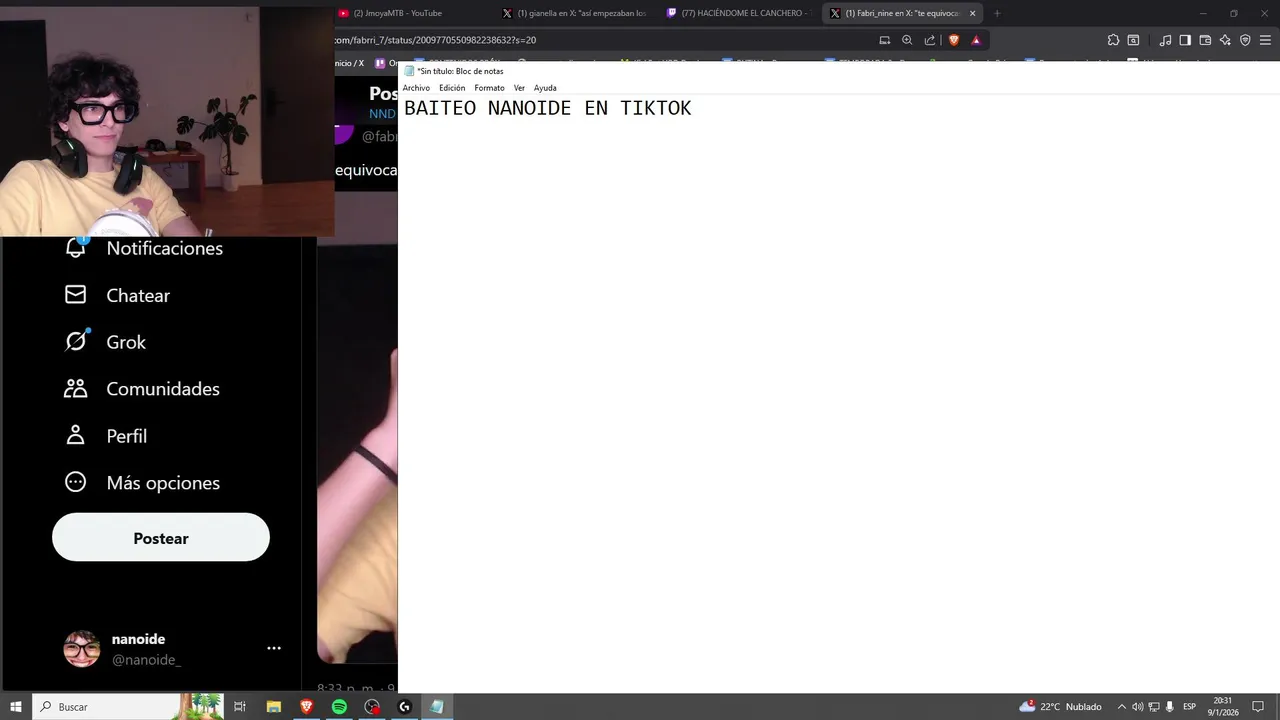Open OBS Studio from the taskbar

(x=372, y=707)
